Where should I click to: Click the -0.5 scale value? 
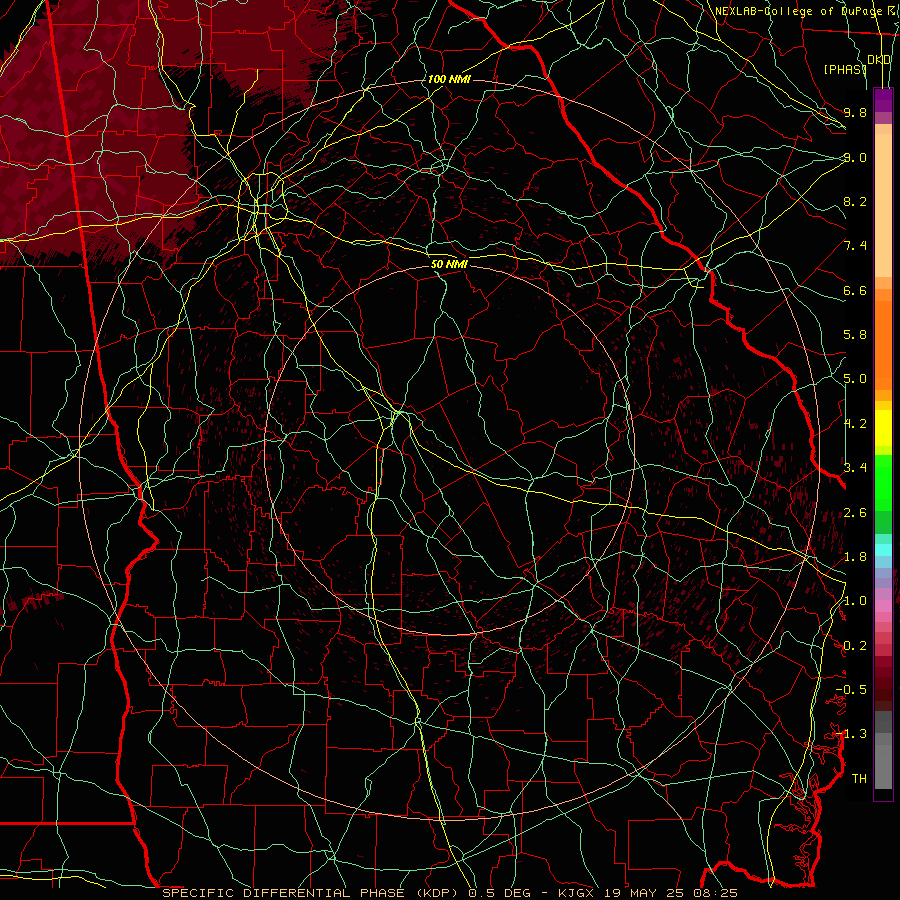pyautogui.click(x=851, y=690)
